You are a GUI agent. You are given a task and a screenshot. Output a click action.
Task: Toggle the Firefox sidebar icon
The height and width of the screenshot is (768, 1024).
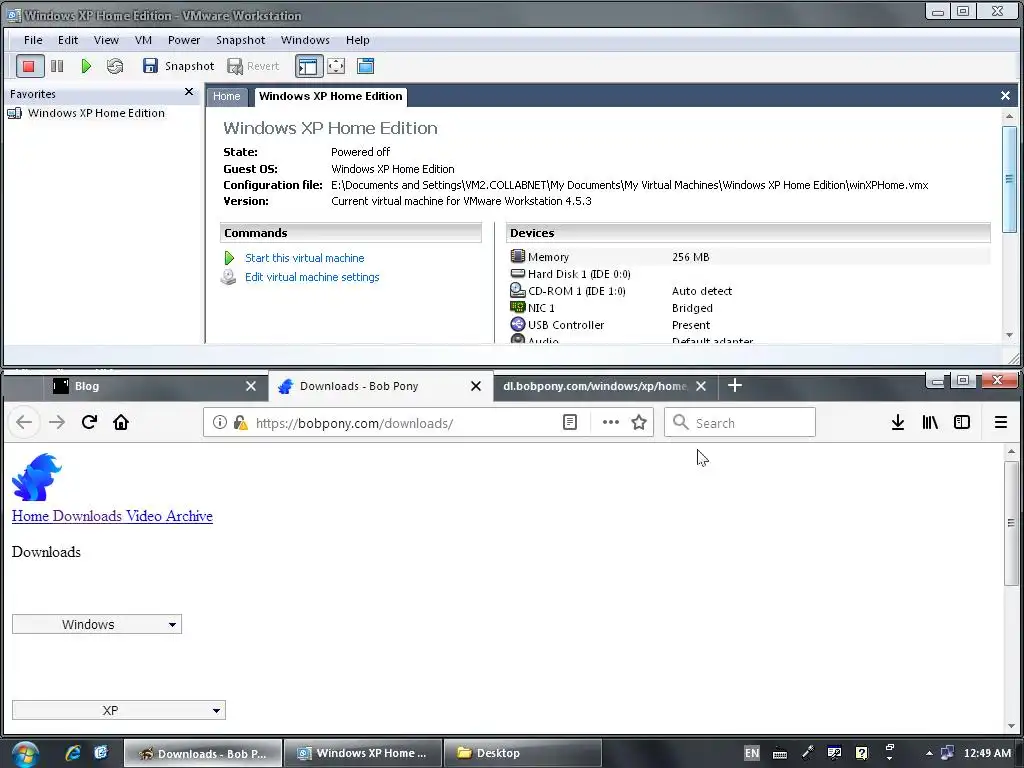(962, 423)
